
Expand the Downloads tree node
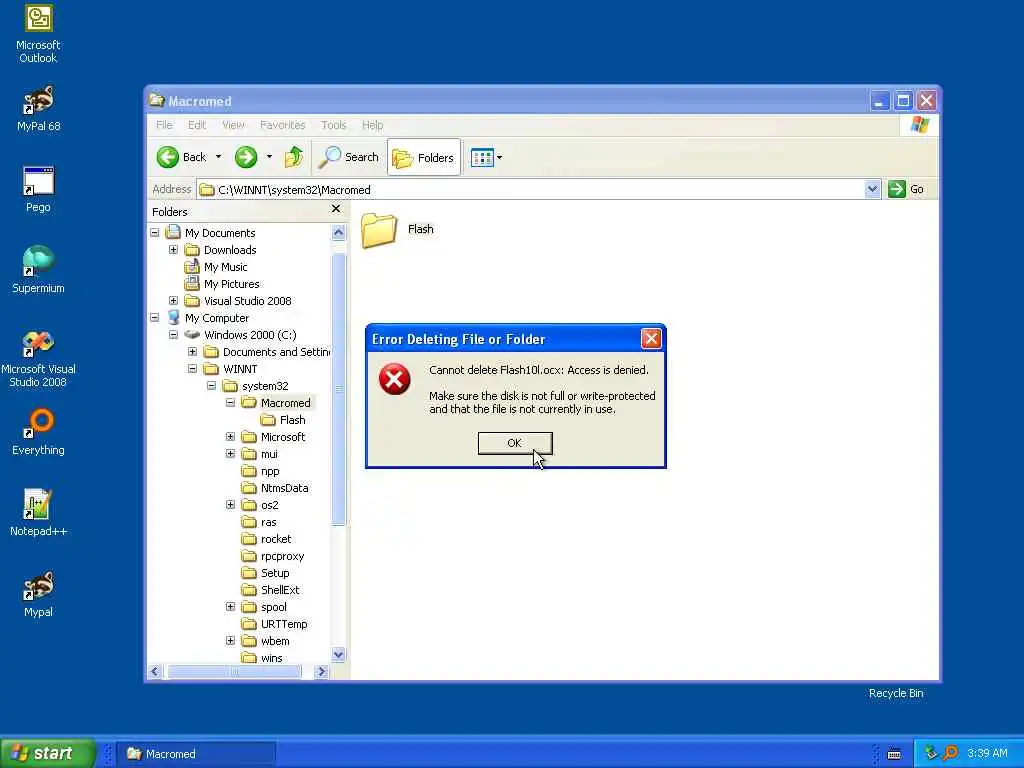(x=173, y=249)
